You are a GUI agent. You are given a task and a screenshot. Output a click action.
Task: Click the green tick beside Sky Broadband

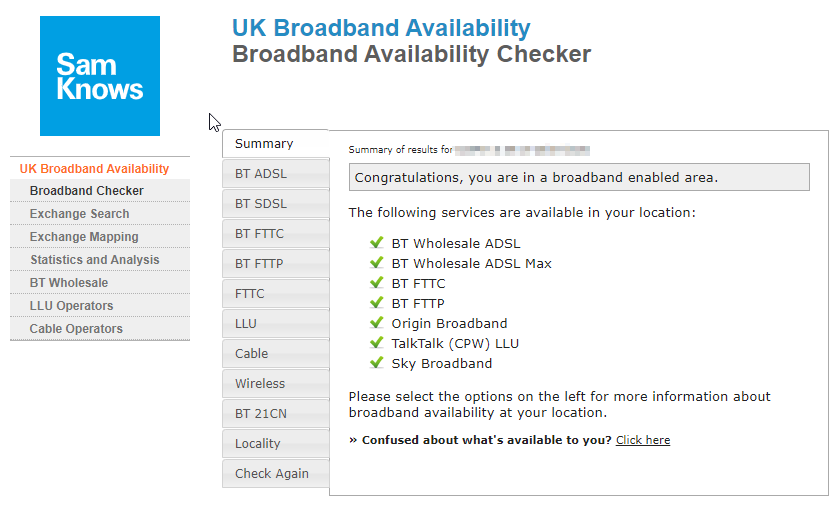pyautogui.click(x=377, y=363)
